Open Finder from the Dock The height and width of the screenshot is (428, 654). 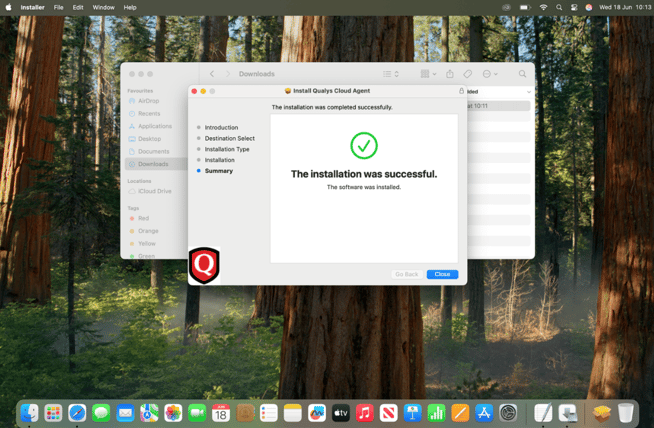click(30, 413)
